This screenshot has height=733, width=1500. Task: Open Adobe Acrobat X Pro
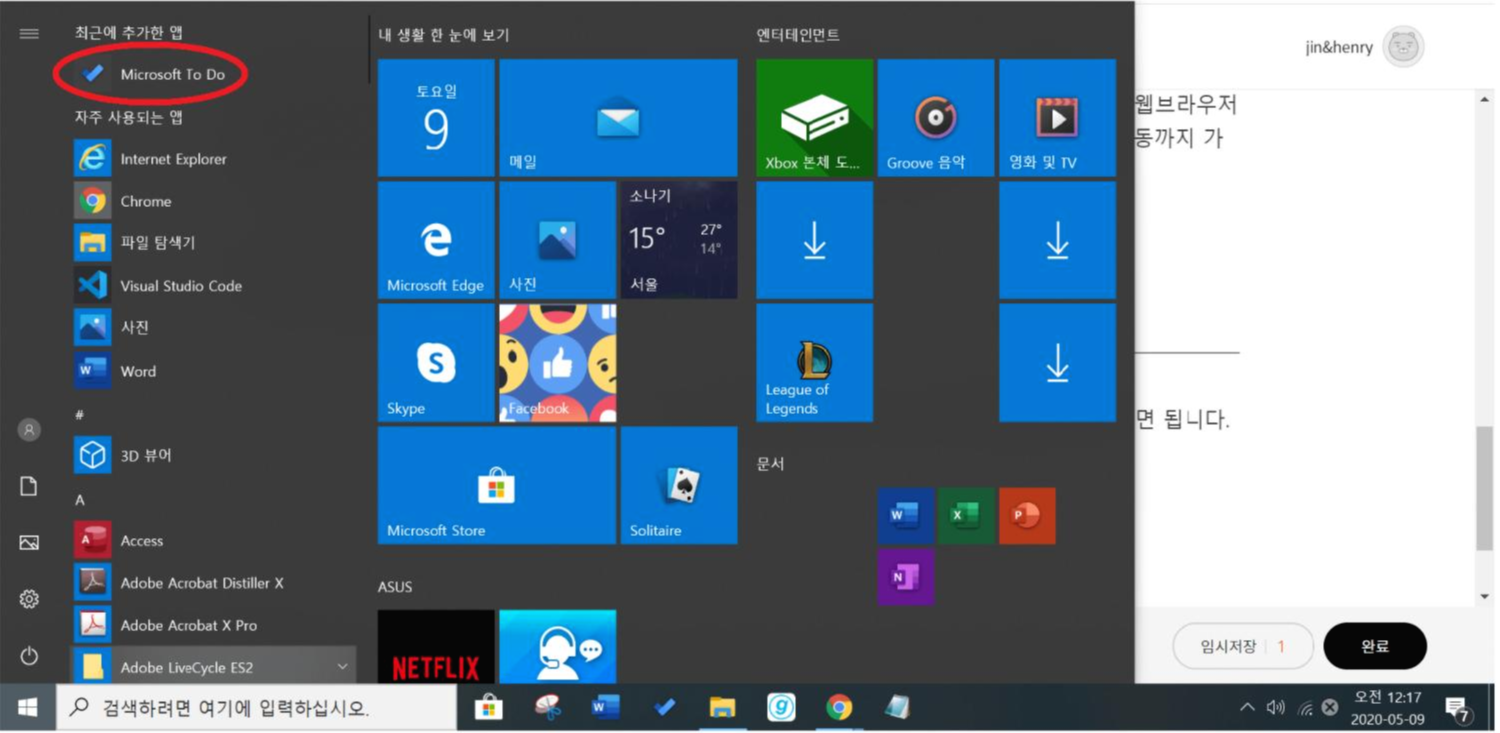213,625
